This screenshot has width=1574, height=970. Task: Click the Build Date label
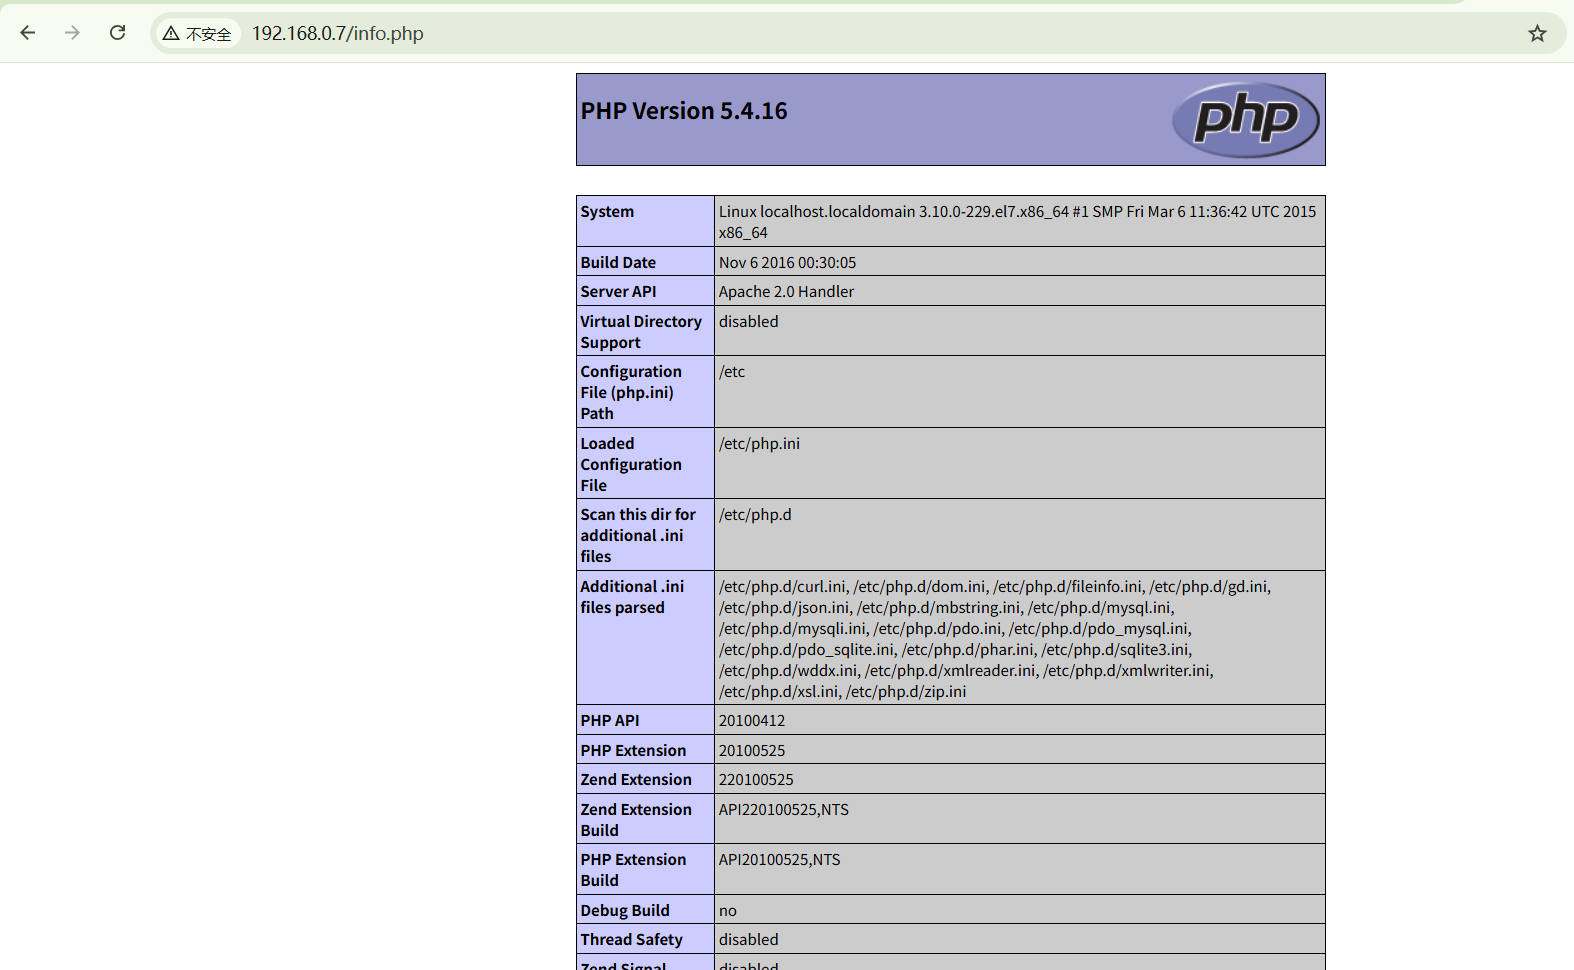pos(618,262)
